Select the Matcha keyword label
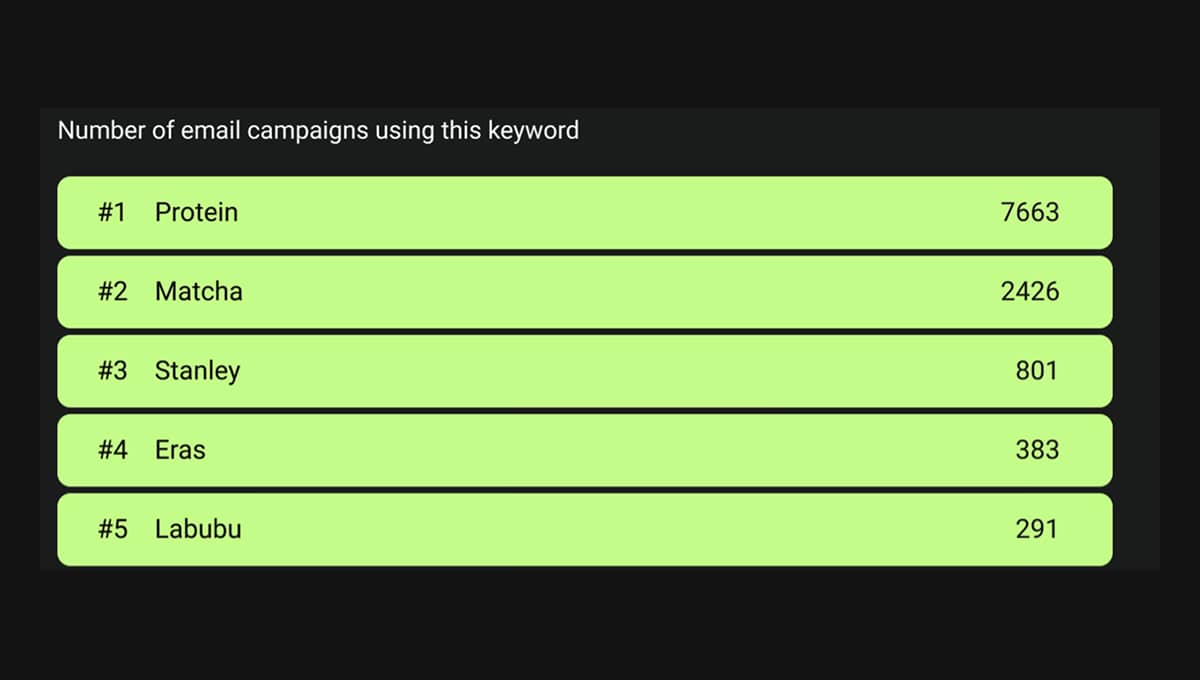This screenshot has width=1200, height=680. pos(198,291)
